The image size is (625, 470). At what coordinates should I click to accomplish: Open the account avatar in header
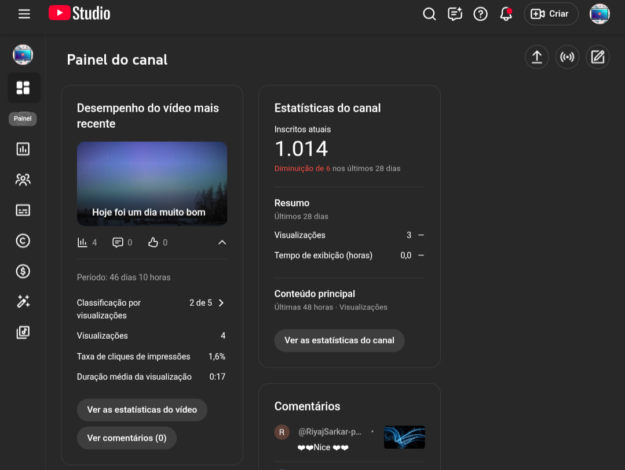(599, 14)
